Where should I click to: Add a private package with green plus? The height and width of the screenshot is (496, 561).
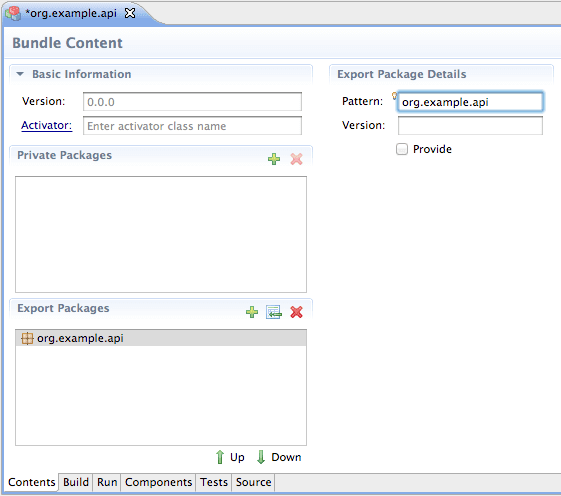point(274,159)
